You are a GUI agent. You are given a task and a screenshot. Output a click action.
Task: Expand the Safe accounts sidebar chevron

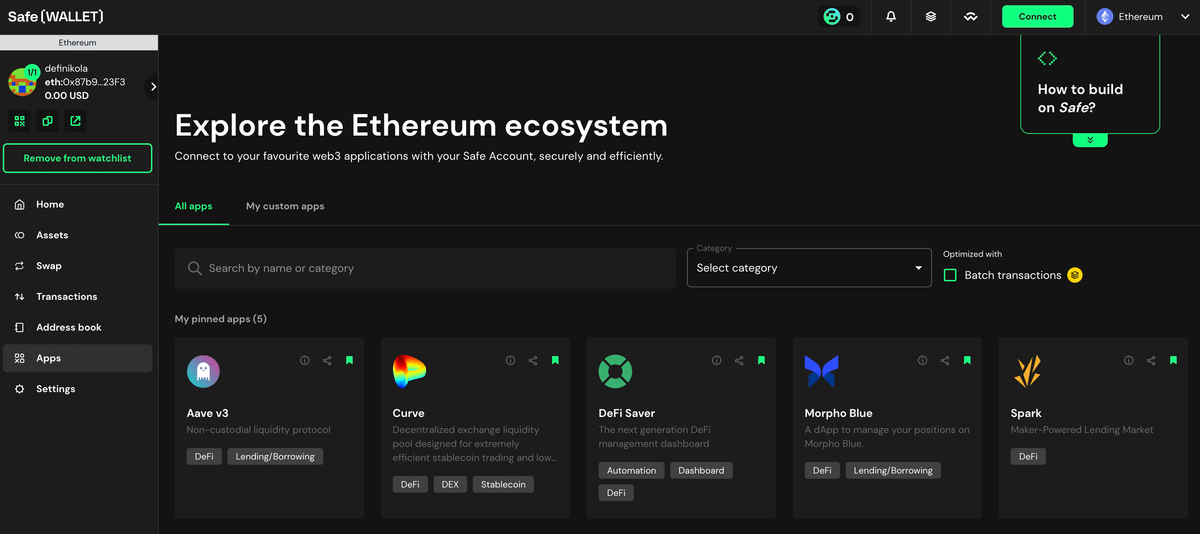(x=153, y=87)
